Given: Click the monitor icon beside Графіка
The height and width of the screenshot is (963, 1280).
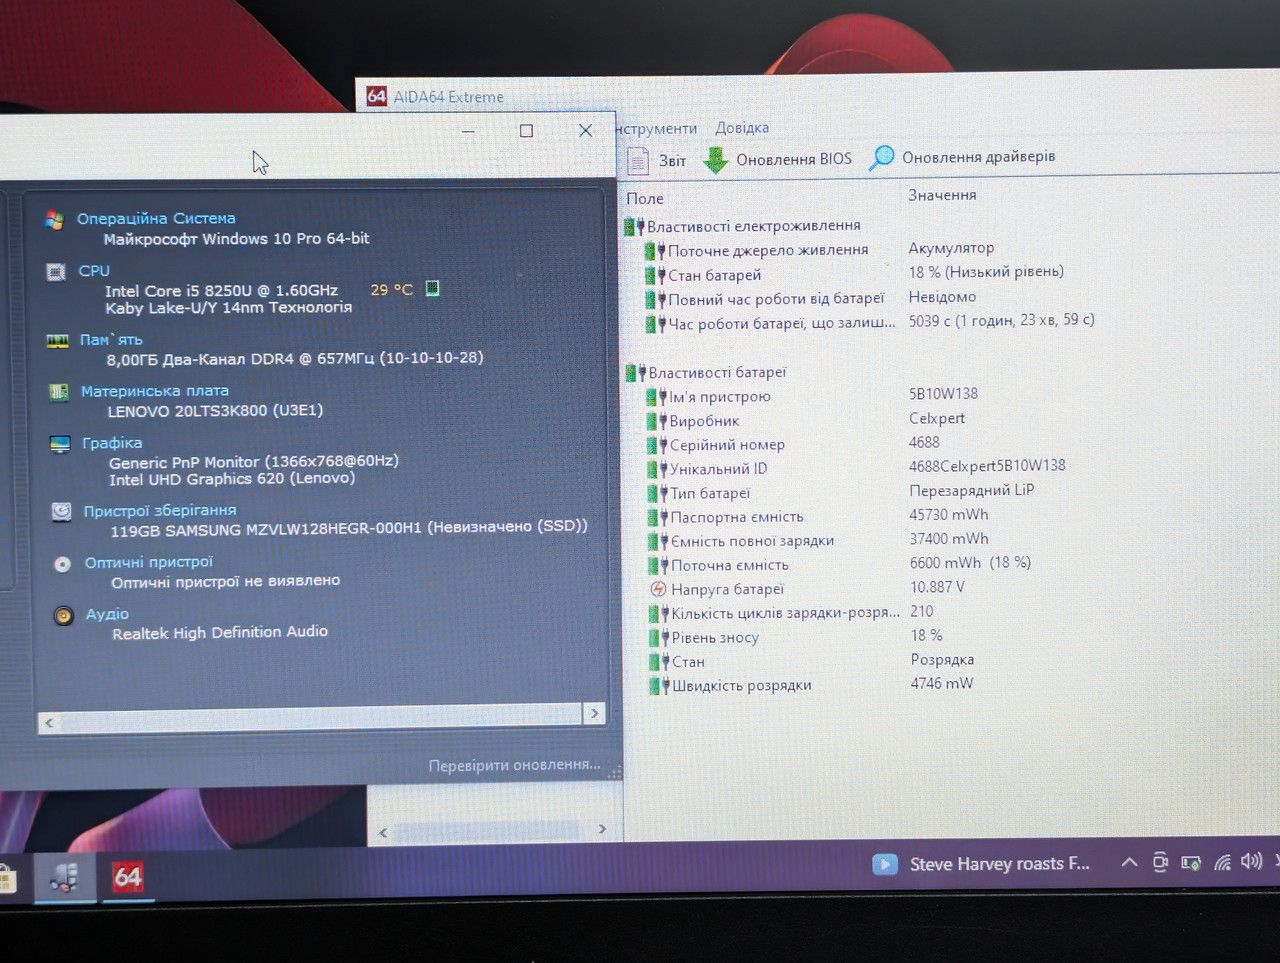Looking at the screenshot, I should 60,444.
